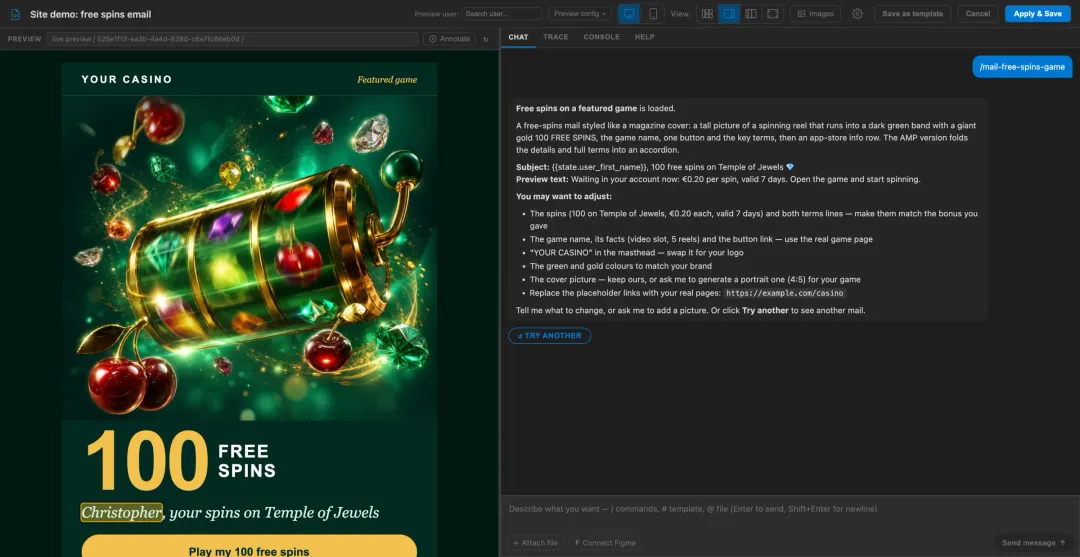Select the three-column view layout icon
Screen dimensions: 1080x557
click(x=751, y=14)
